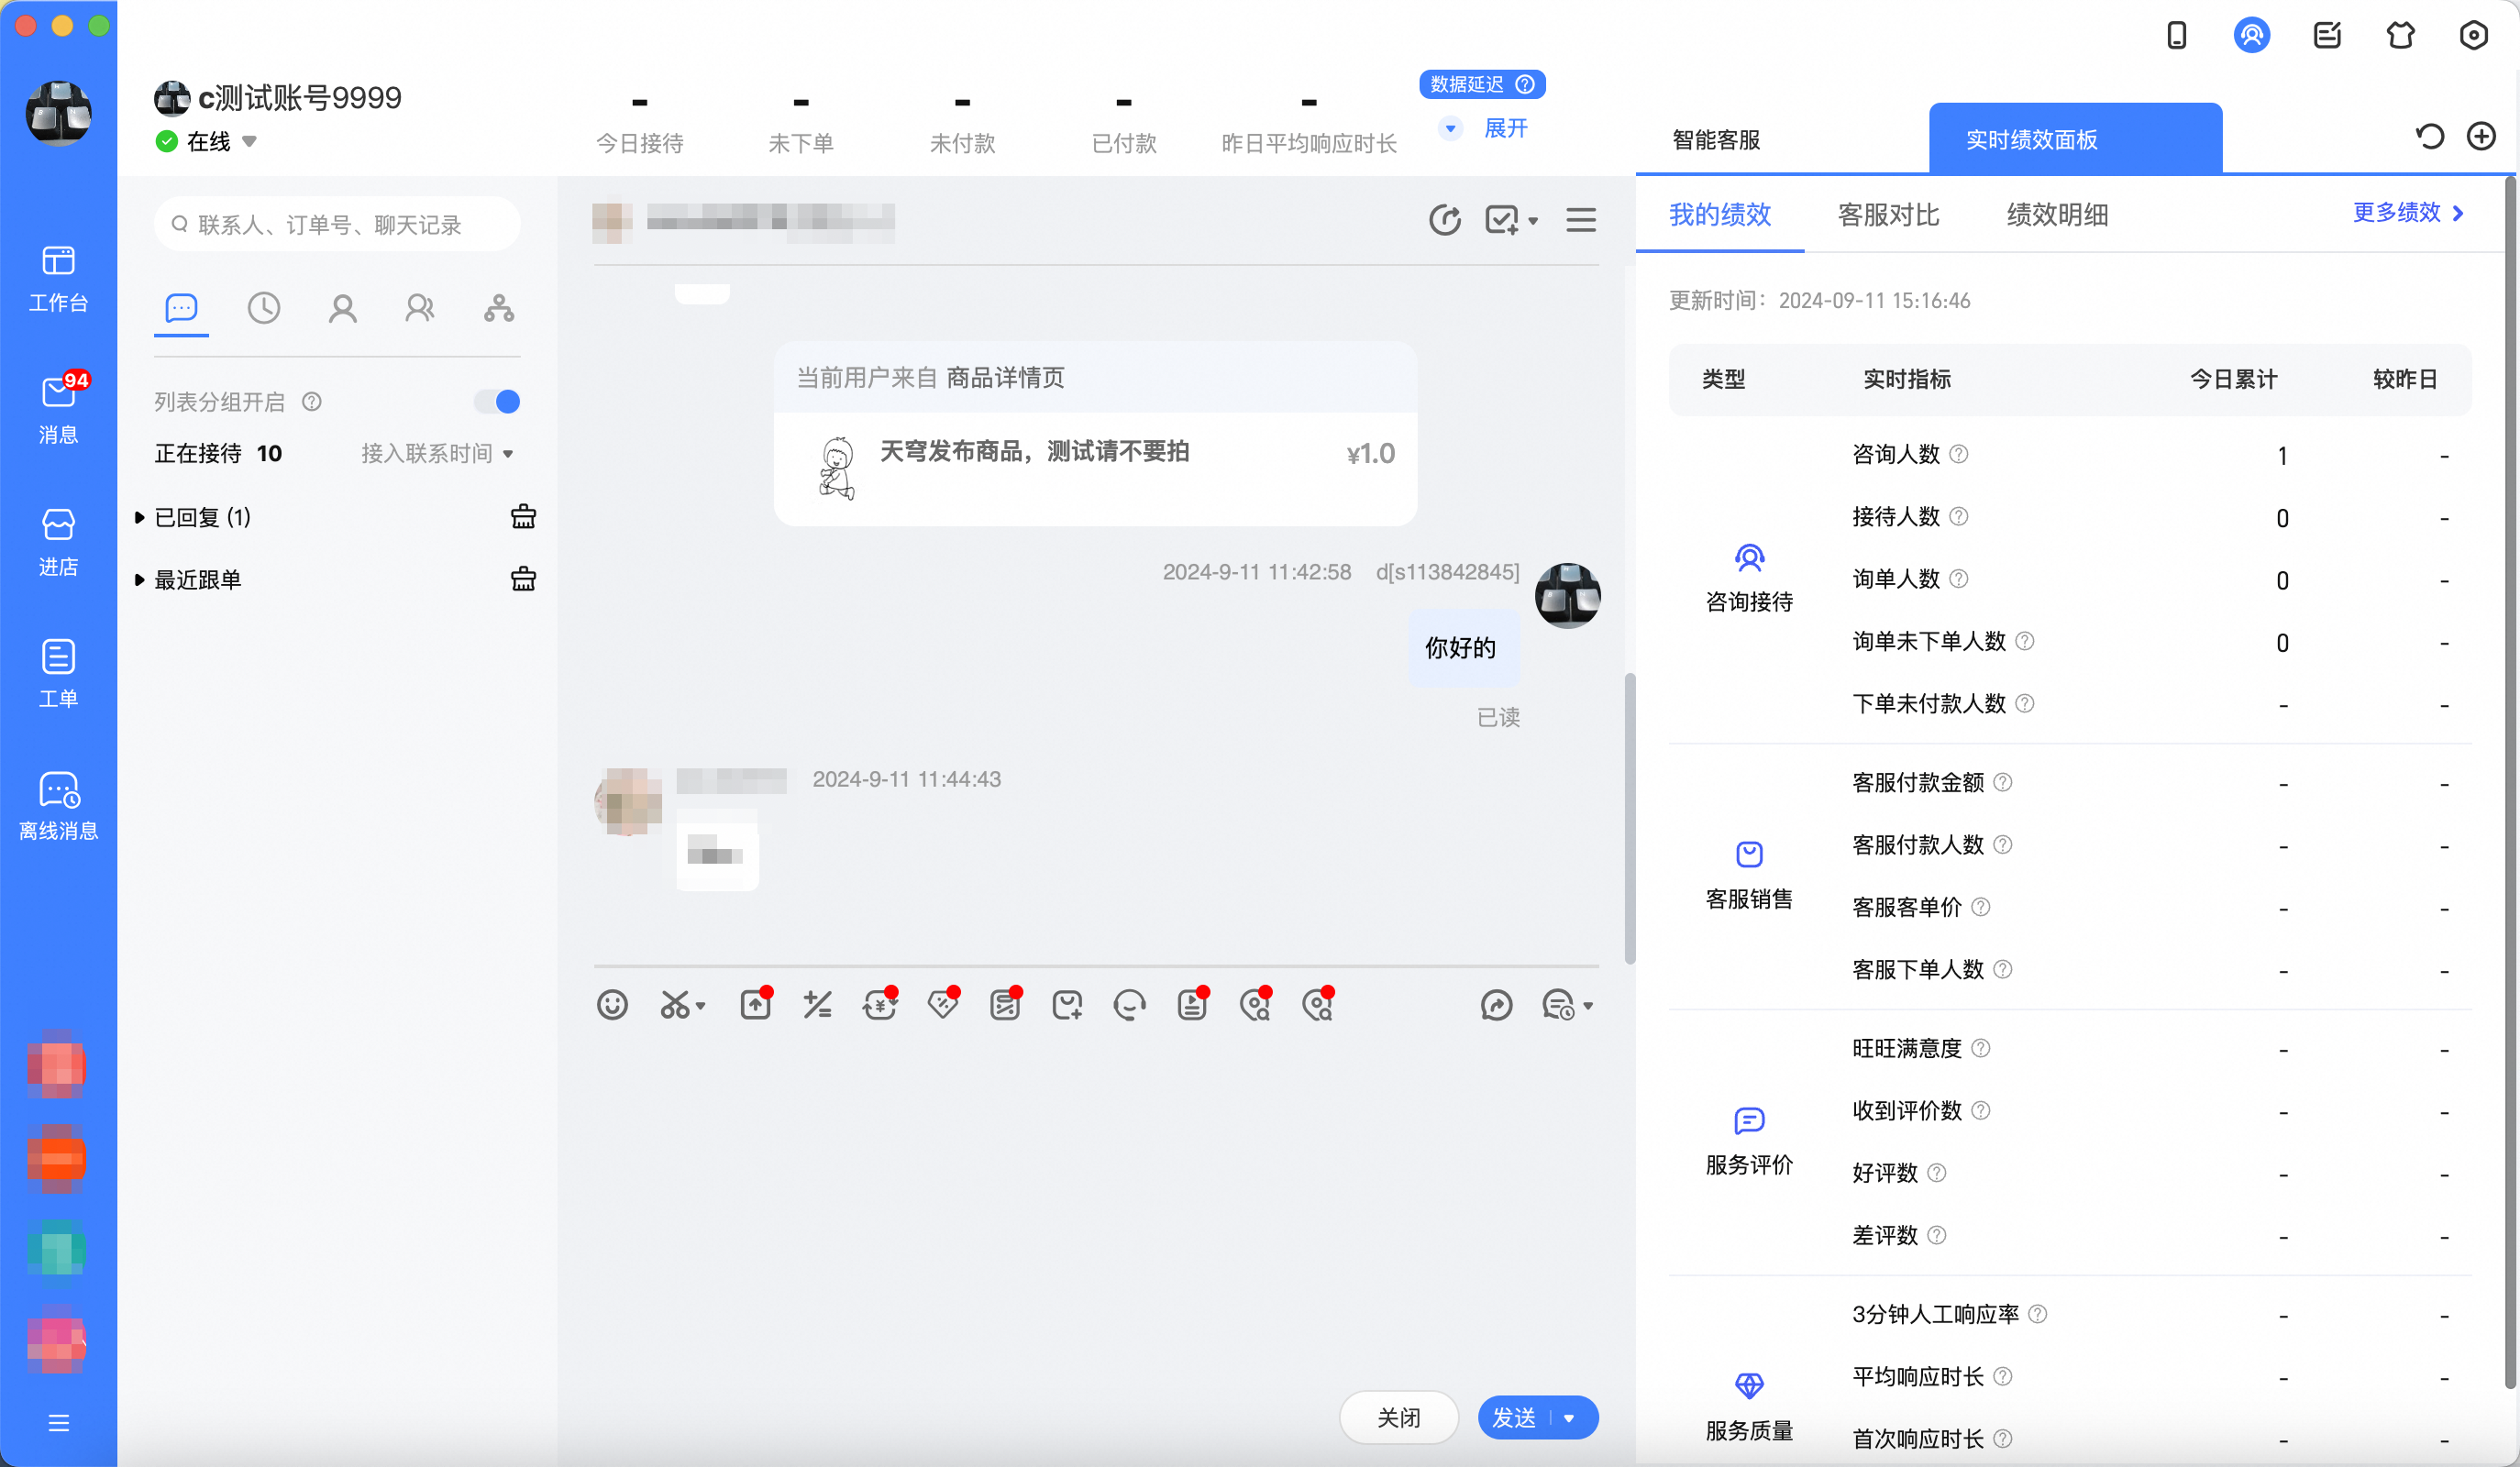Select the 绩效明细 sub-tab
Viewport: 2520px width, 1467px height.
tap(2057, 215)
